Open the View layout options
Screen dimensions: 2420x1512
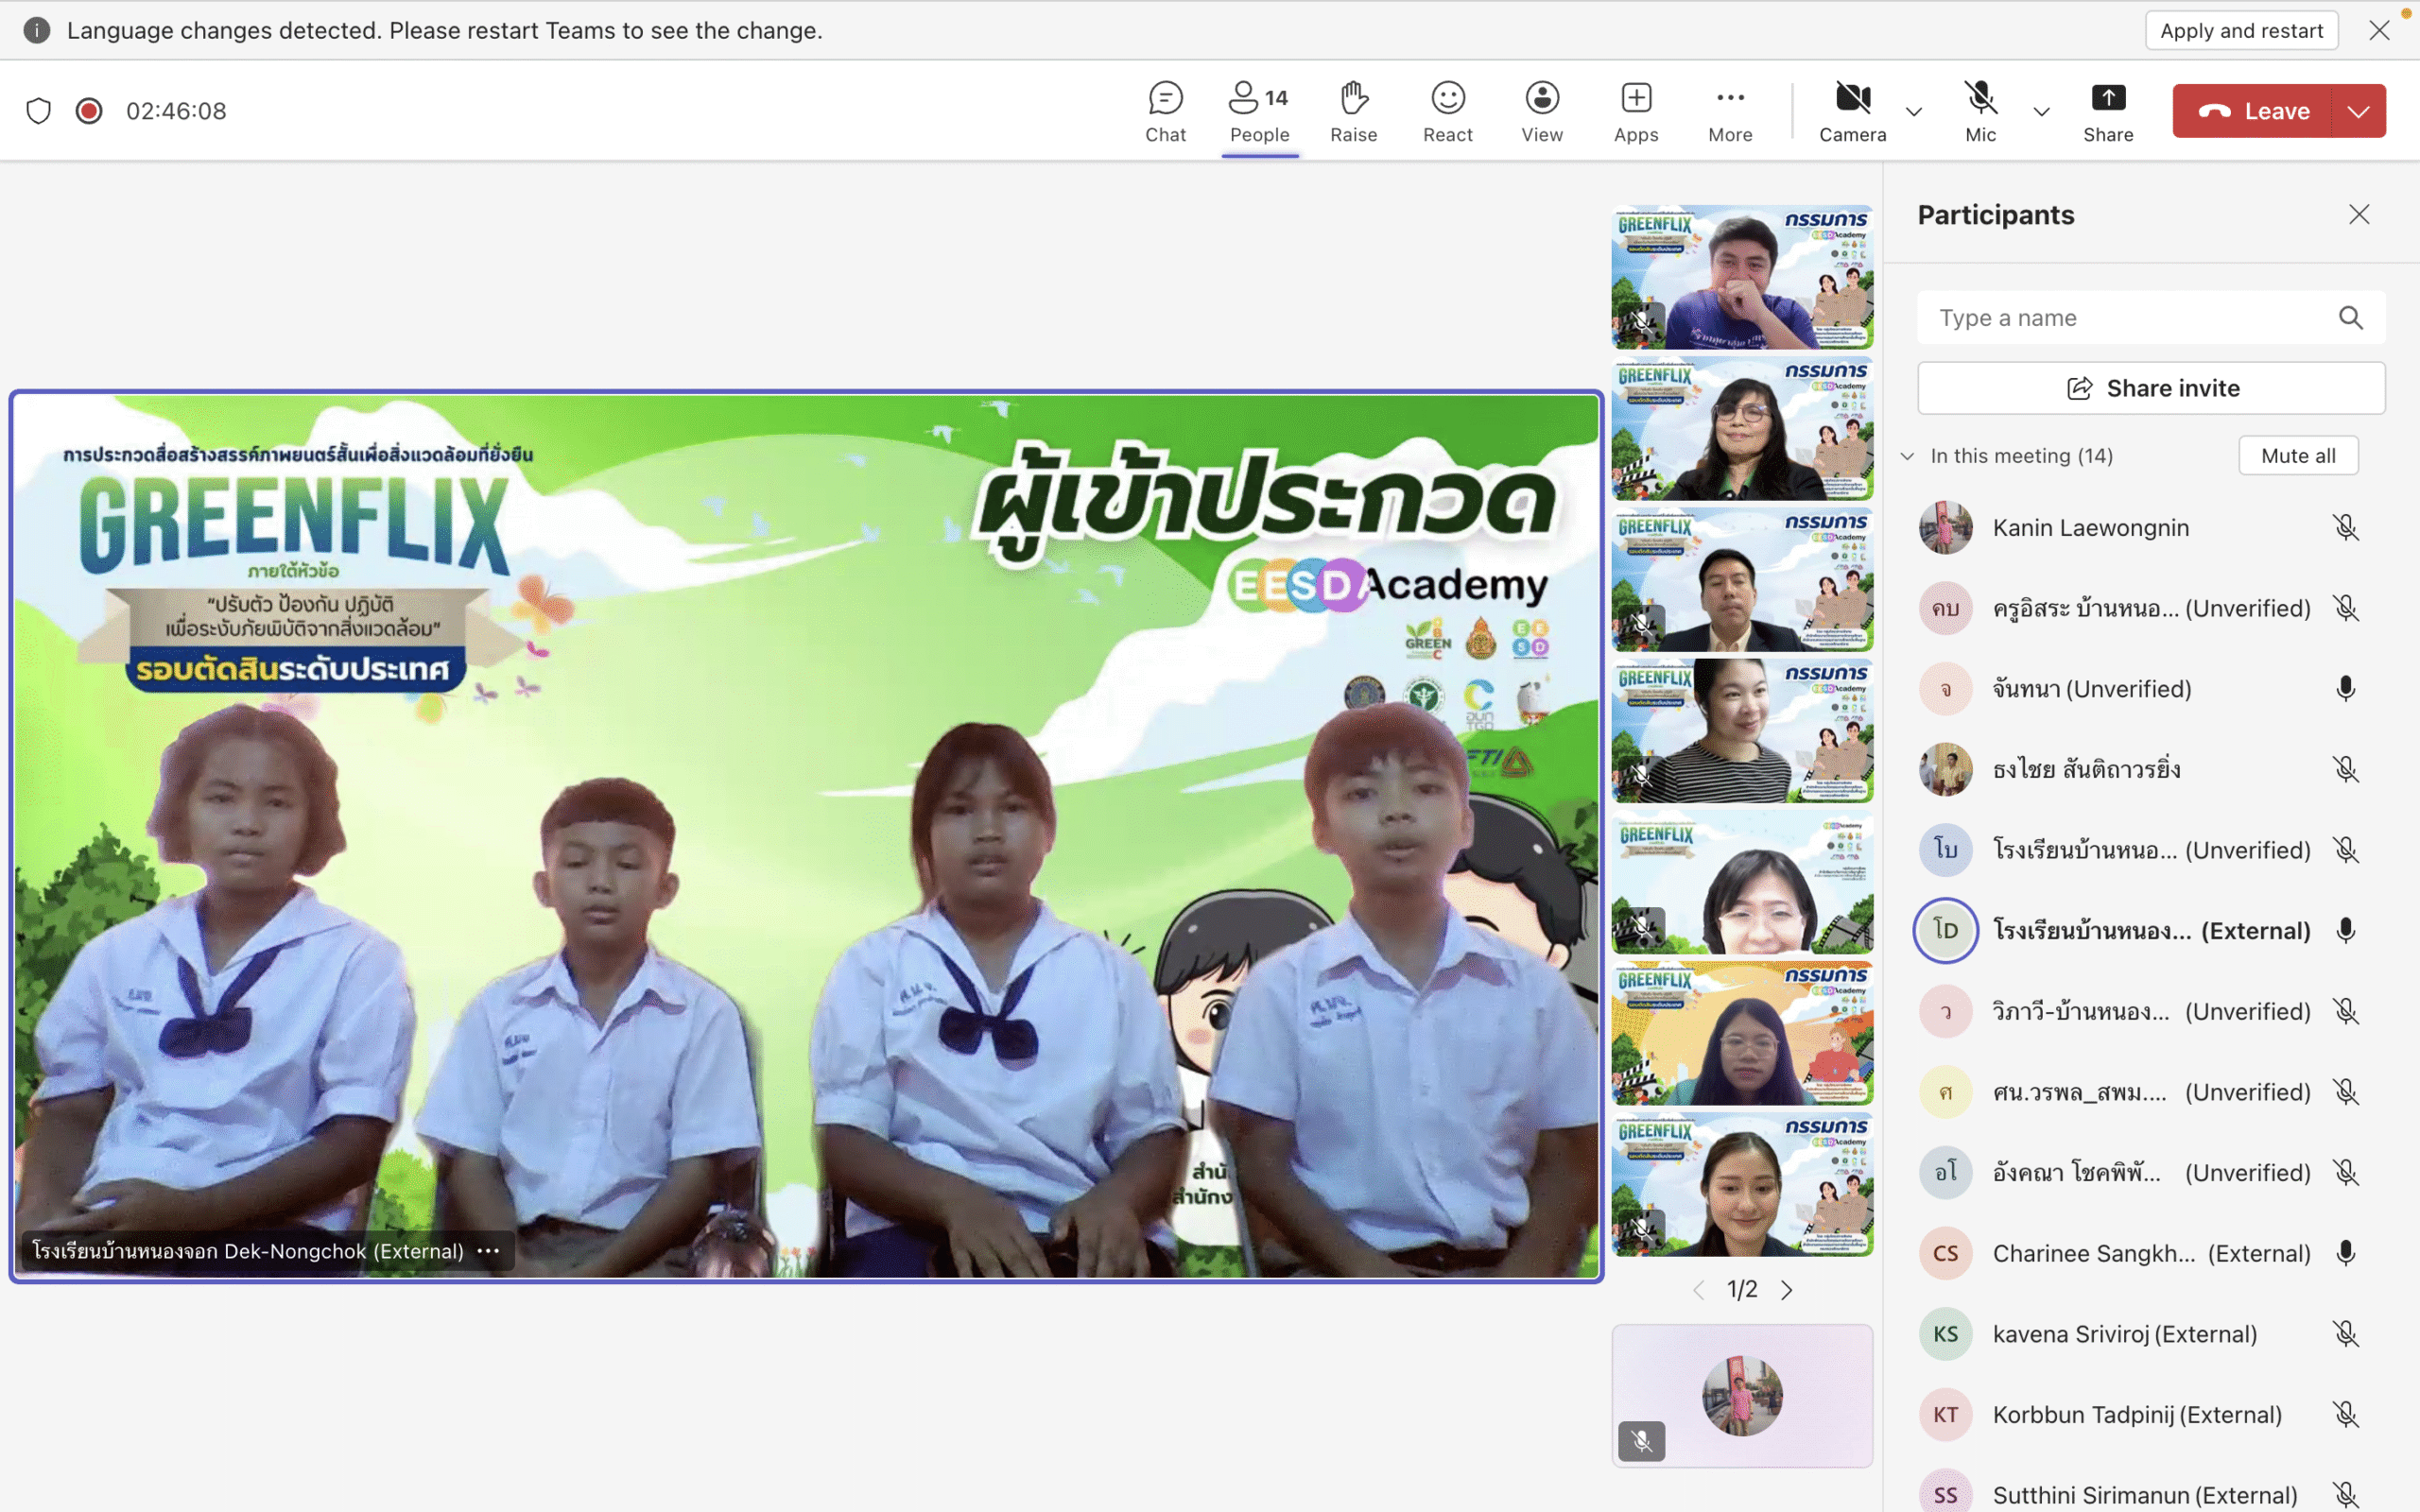tap(1541, 111)
